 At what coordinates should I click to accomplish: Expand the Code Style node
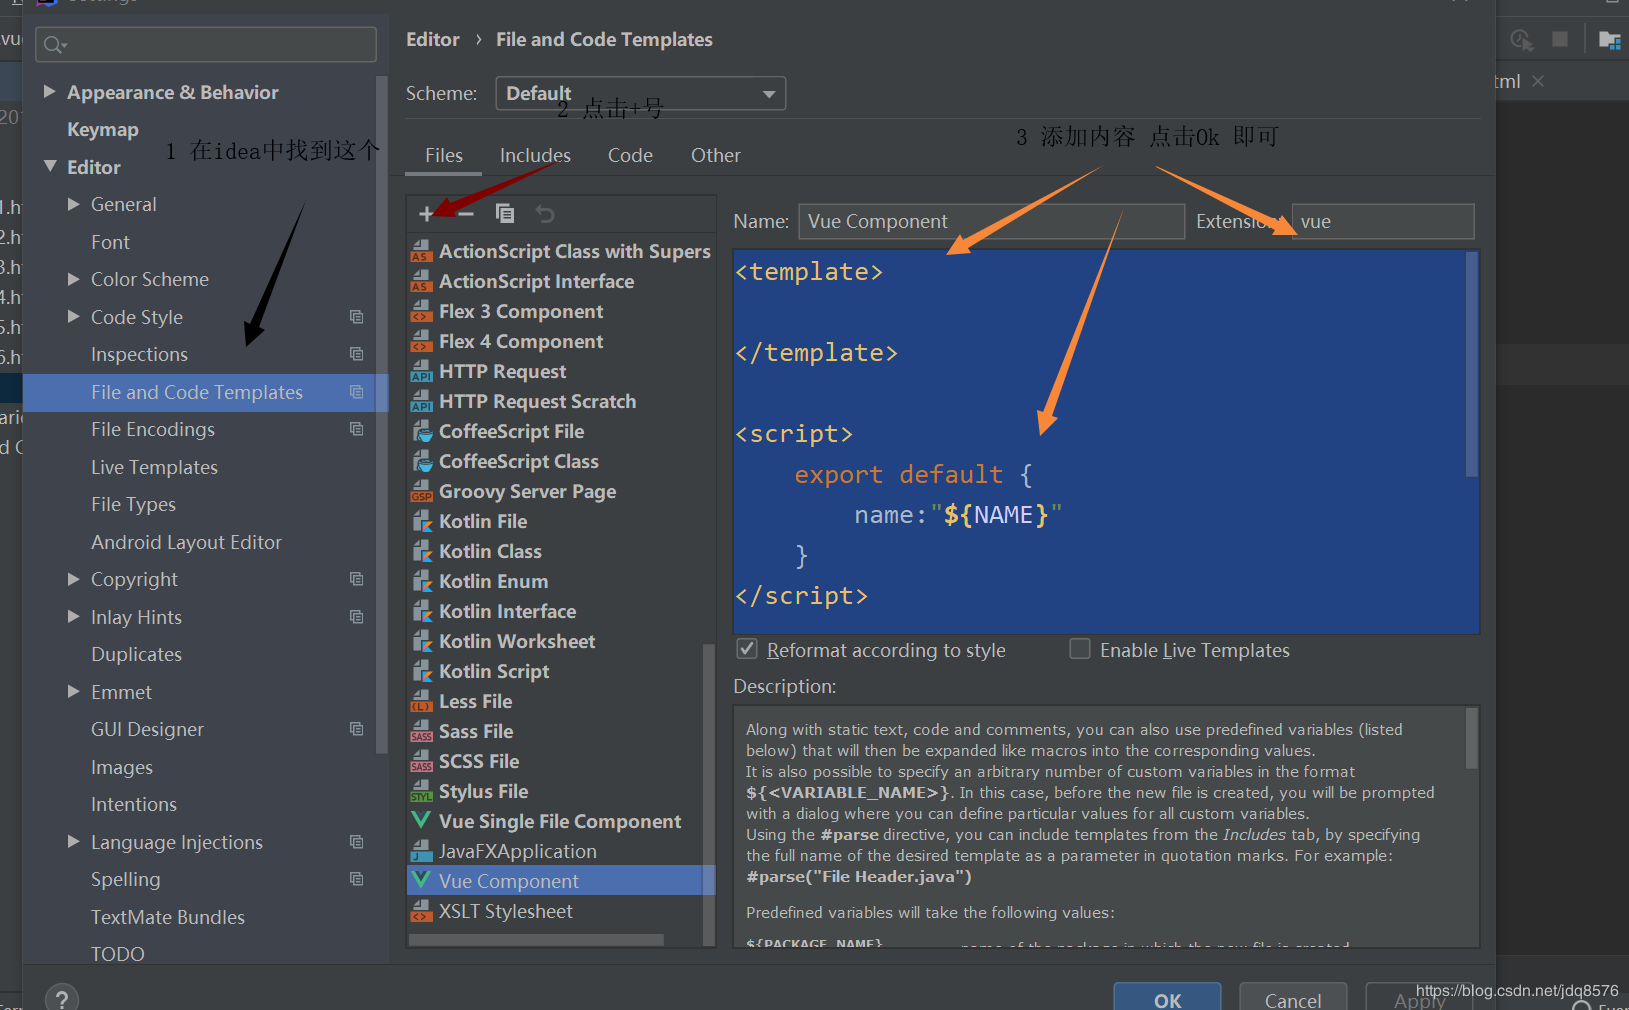[x=73, y=316]
